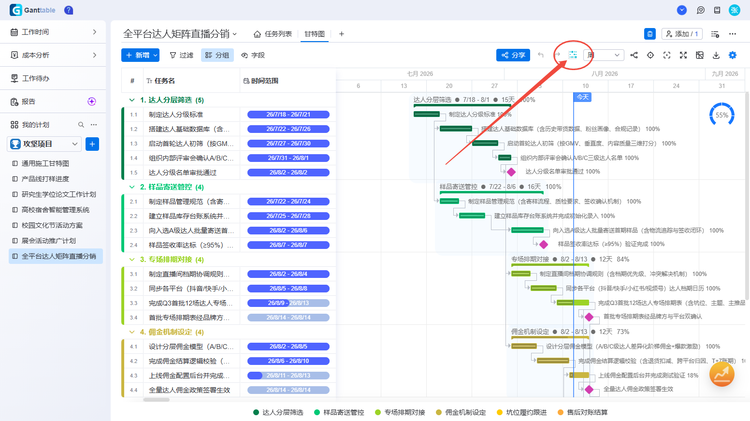
Task: Collapse group 3. 专场排期对接
Action: (x=132, y=259)
